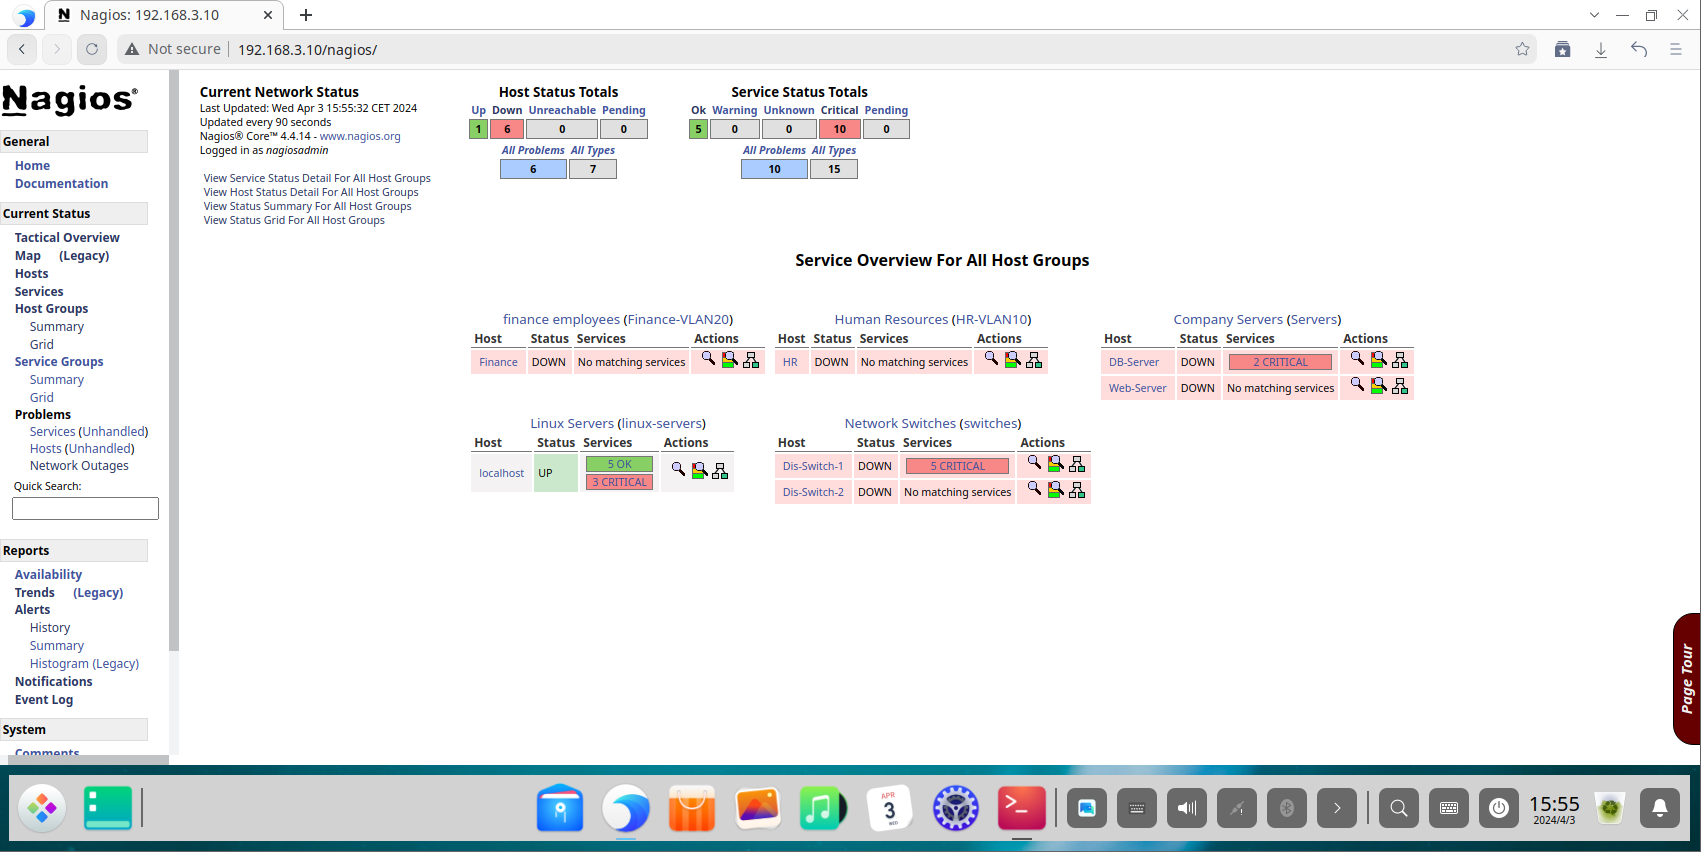Locate Dis-Switch-1 on map icon

pos(1077,464)
